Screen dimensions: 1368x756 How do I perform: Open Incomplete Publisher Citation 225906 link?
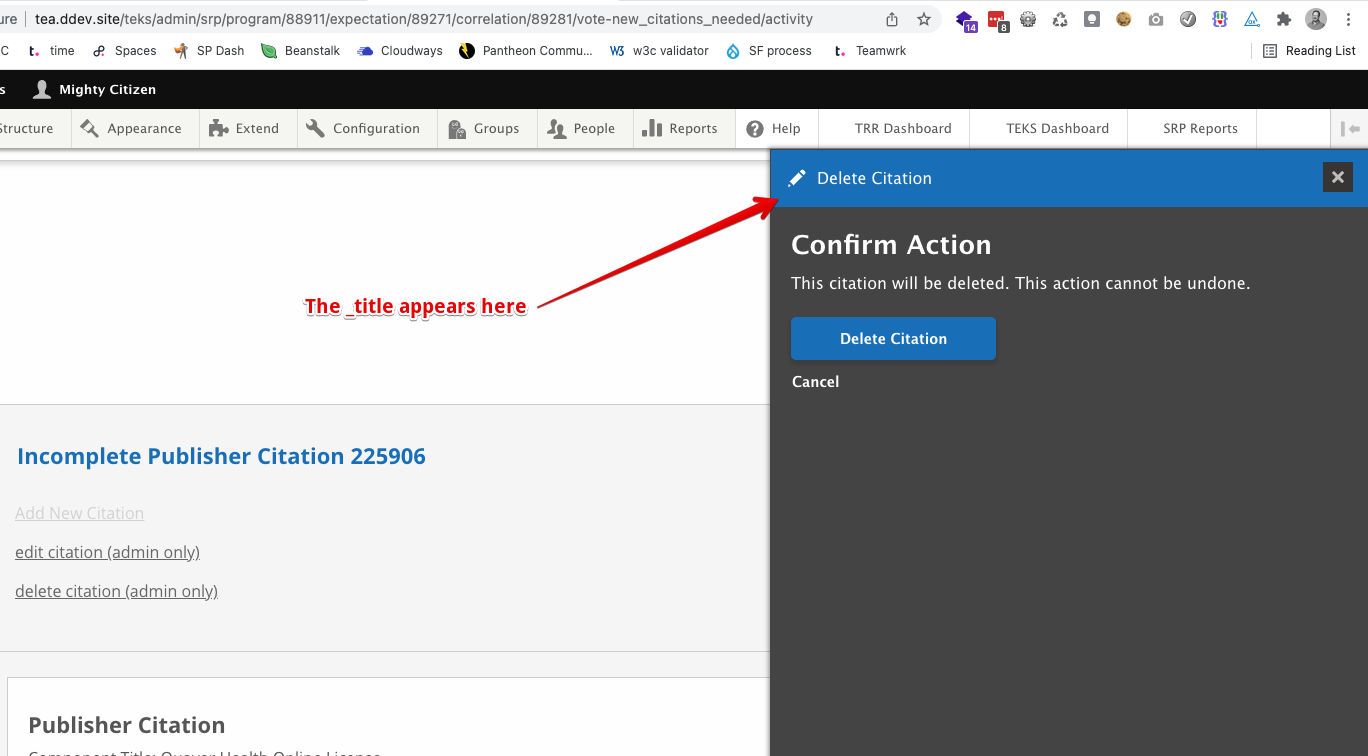click(x=221, y=456)
